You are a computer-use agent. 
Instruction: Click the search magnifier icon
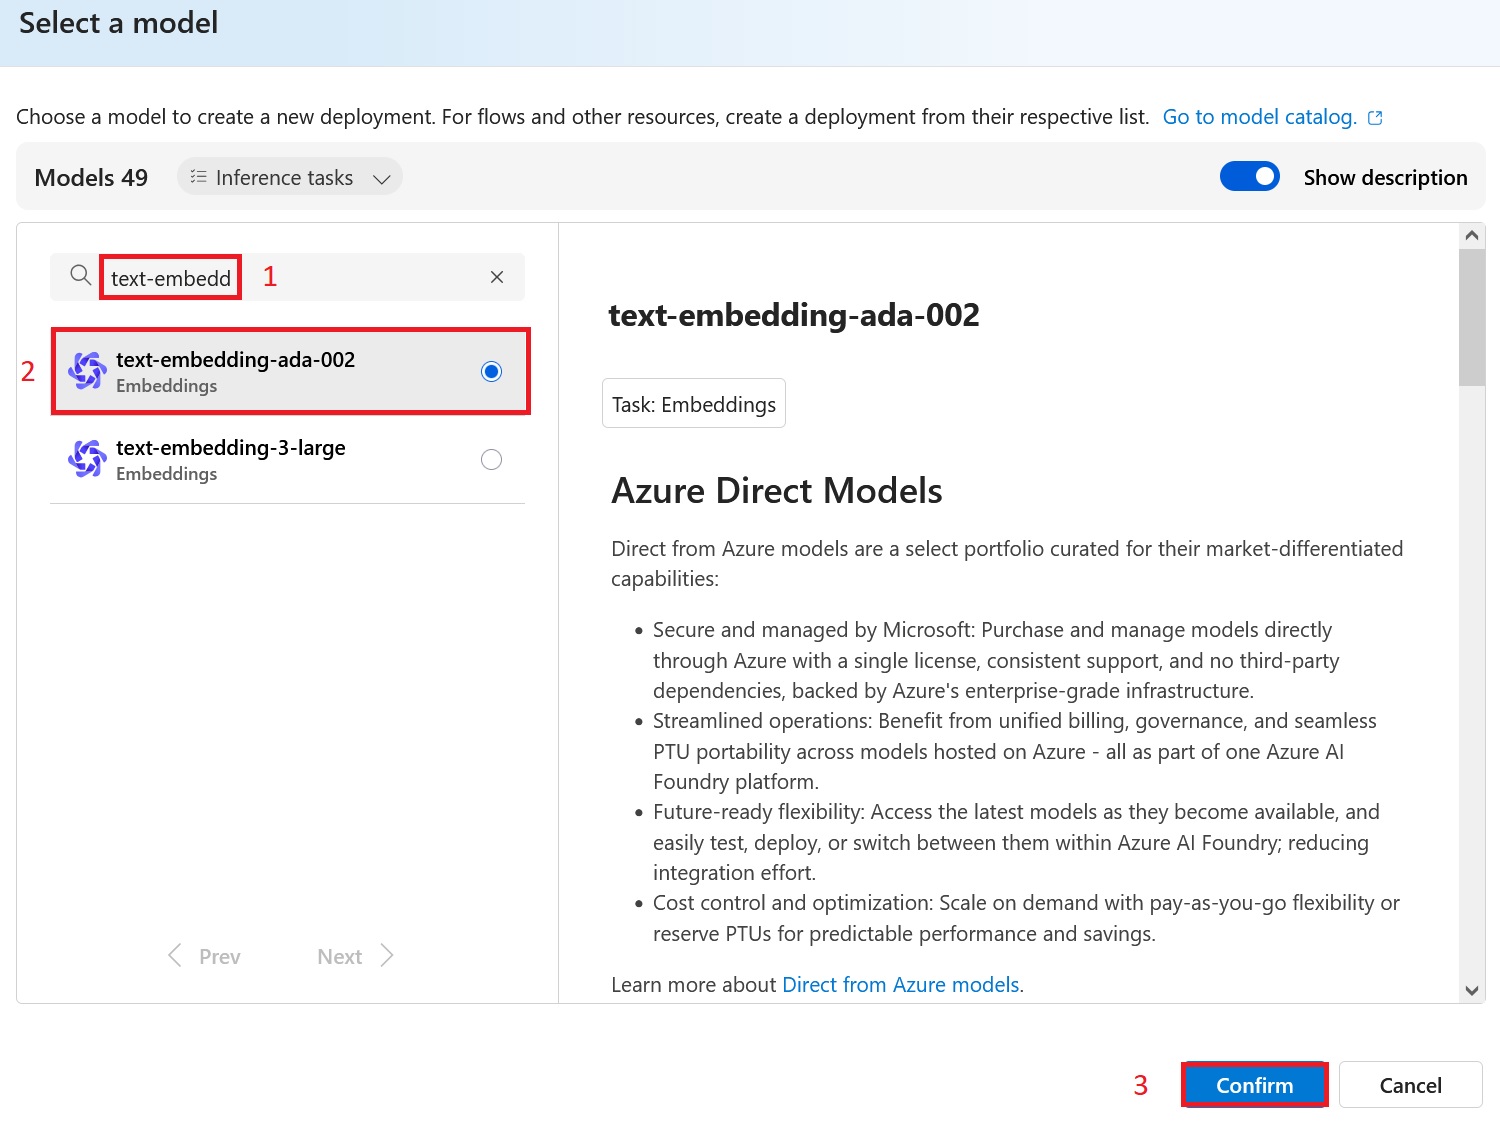coord(80,276)
